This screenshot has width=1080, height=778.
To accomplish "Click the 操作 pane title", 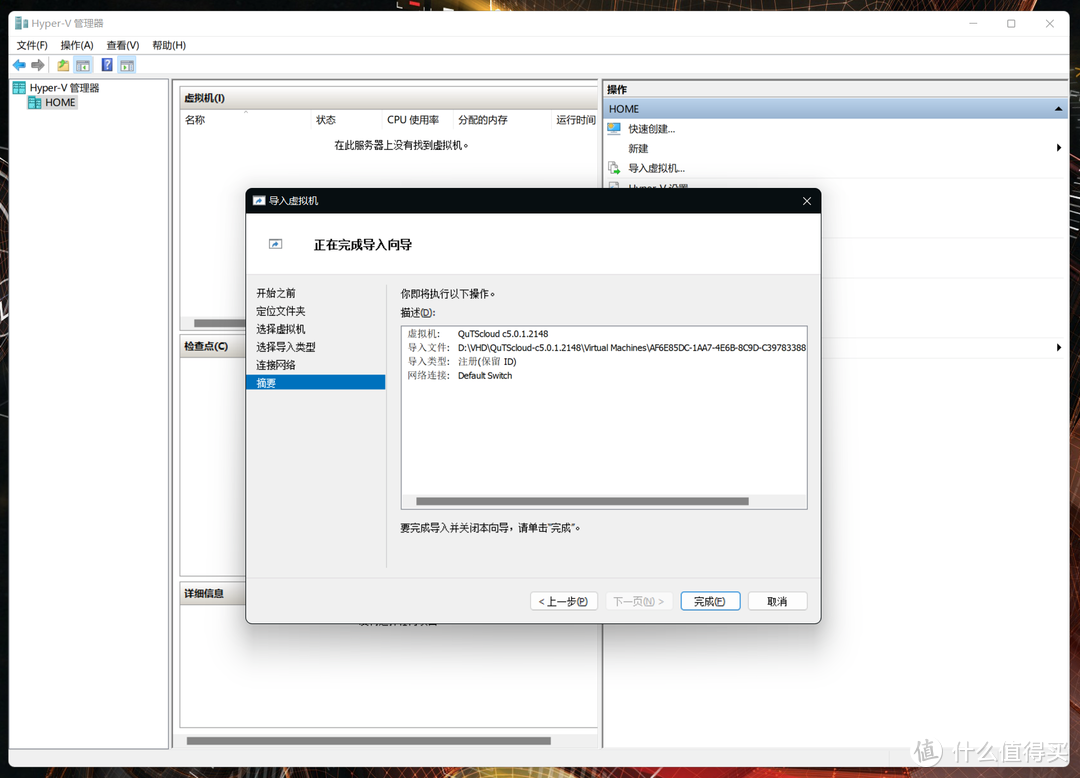I will coord(617,90).
